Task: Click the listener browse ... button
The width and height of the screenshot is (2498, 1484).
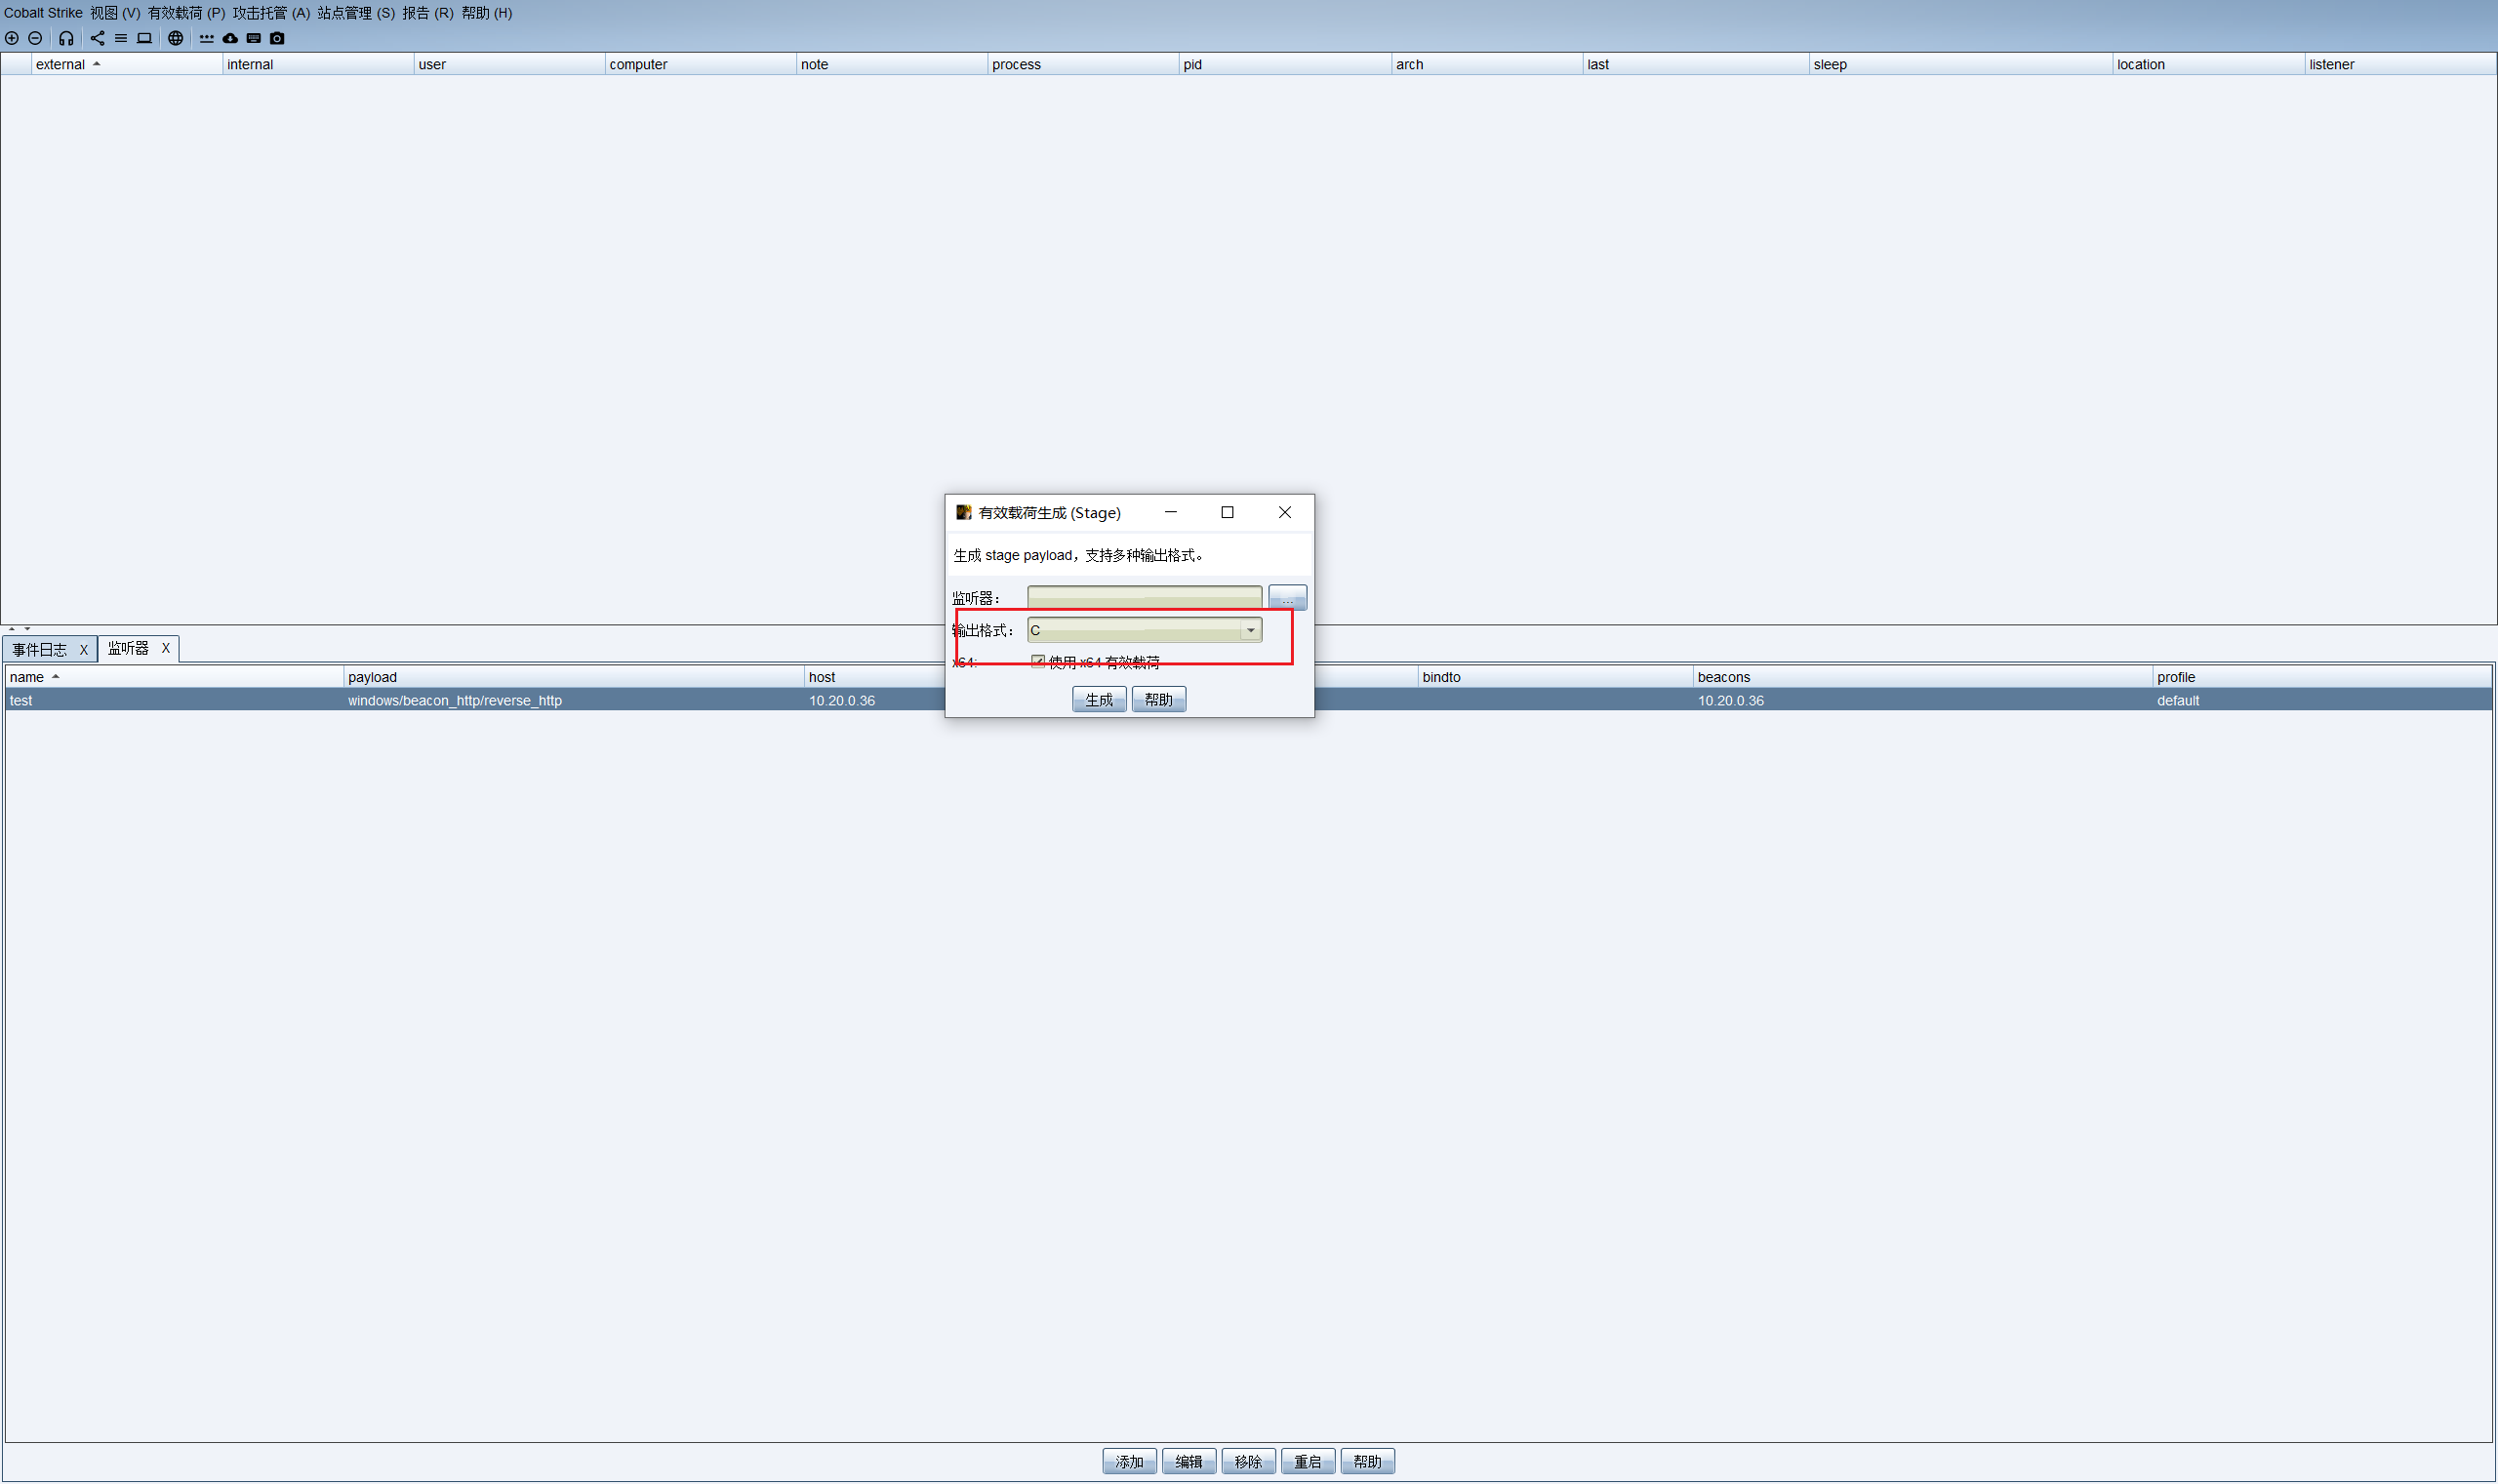Action: click(1287, 597)
